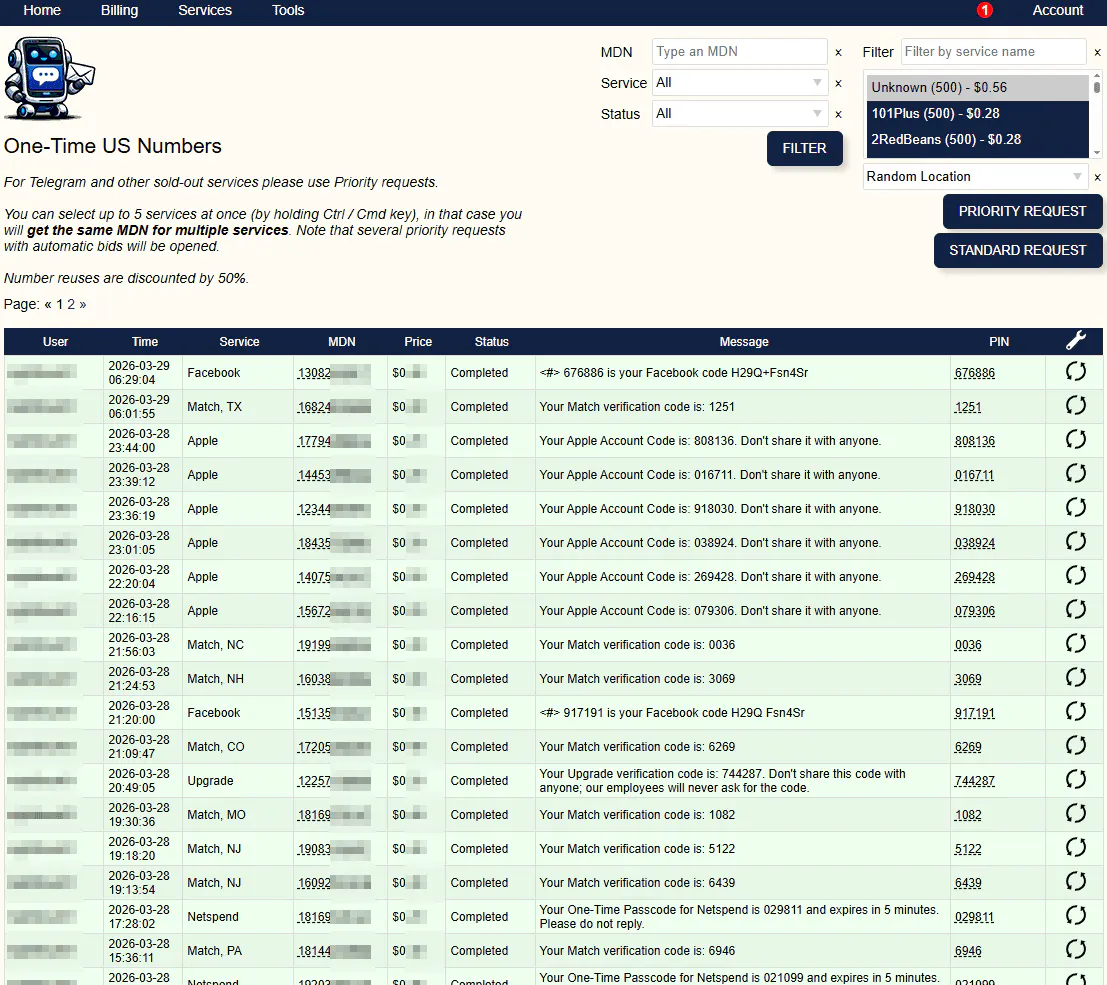This screenshot has height=985, width=1107.
Task: Click the Service column header
Action: tap(239, 342)
